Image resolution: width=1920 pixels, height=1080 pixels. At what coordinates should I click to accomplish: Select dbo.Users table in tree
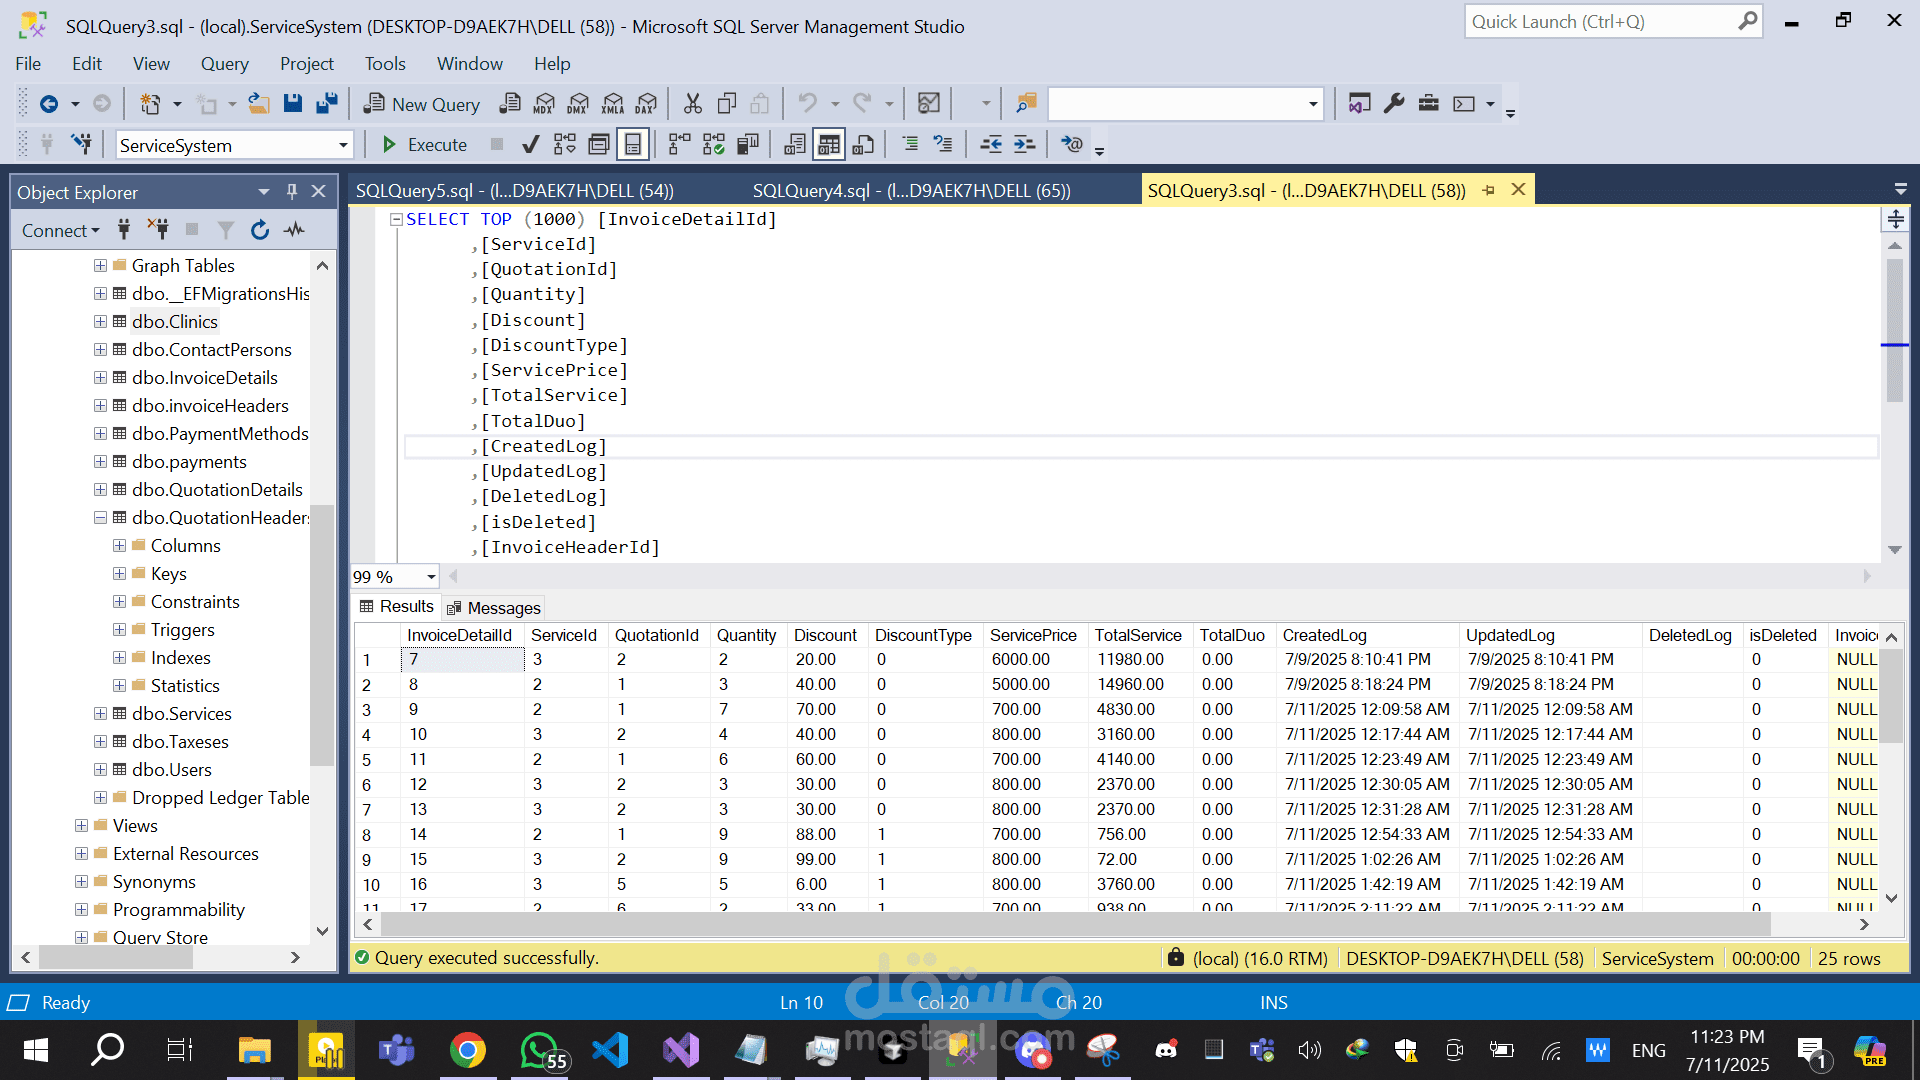(x=172, y=770)
